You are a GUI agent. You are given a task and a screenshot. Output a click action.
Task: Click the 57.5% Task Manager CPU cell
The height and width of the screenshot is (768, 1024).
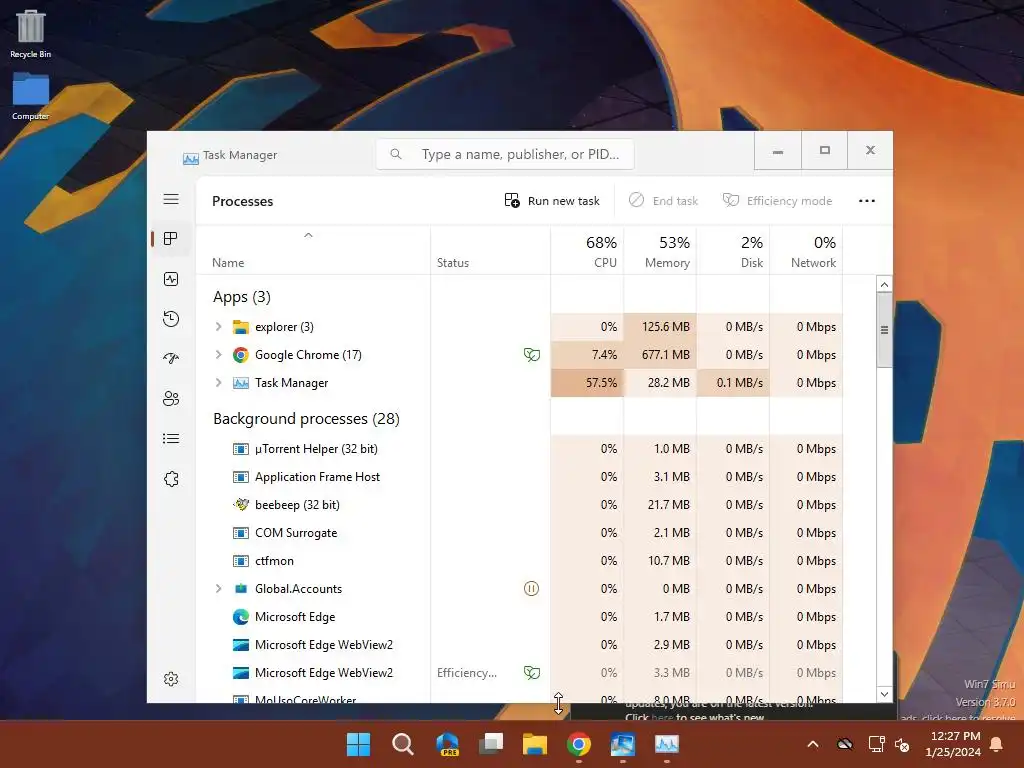[587, 383]
